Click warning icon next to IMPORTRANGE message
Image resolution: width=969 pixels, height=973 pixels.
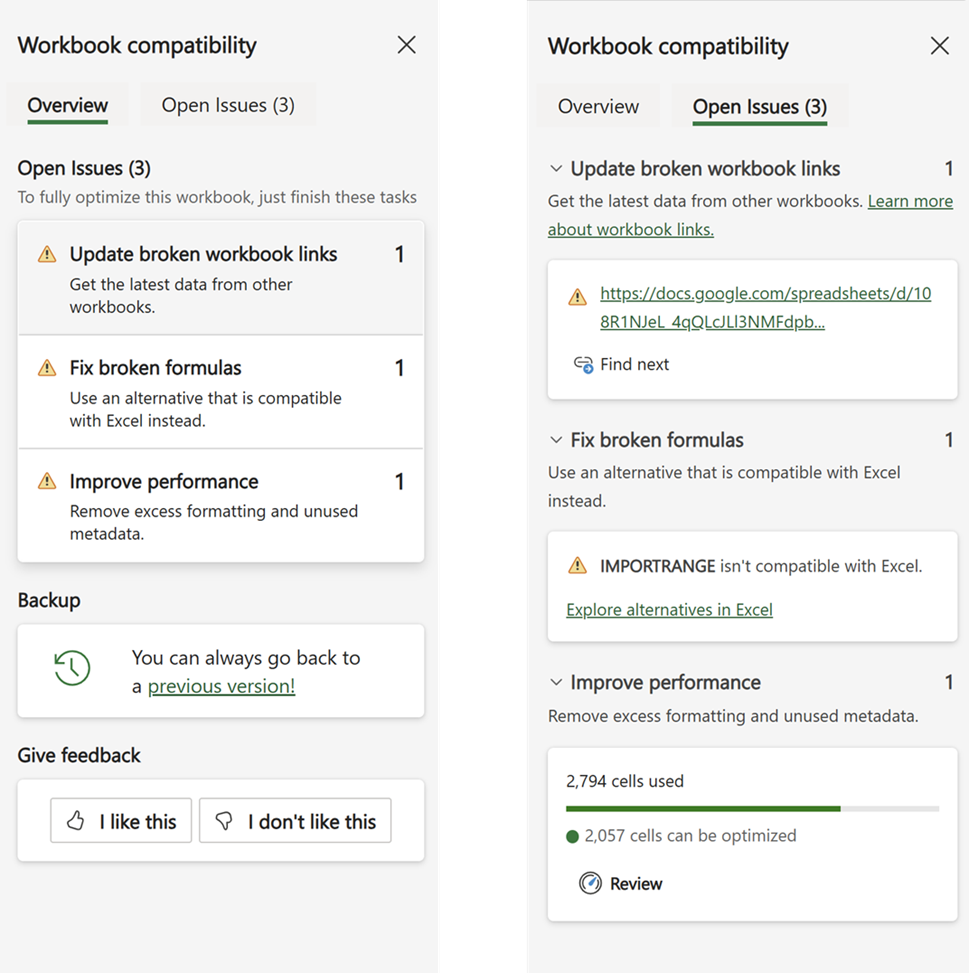pyautogui.click(x=578, y=565)
